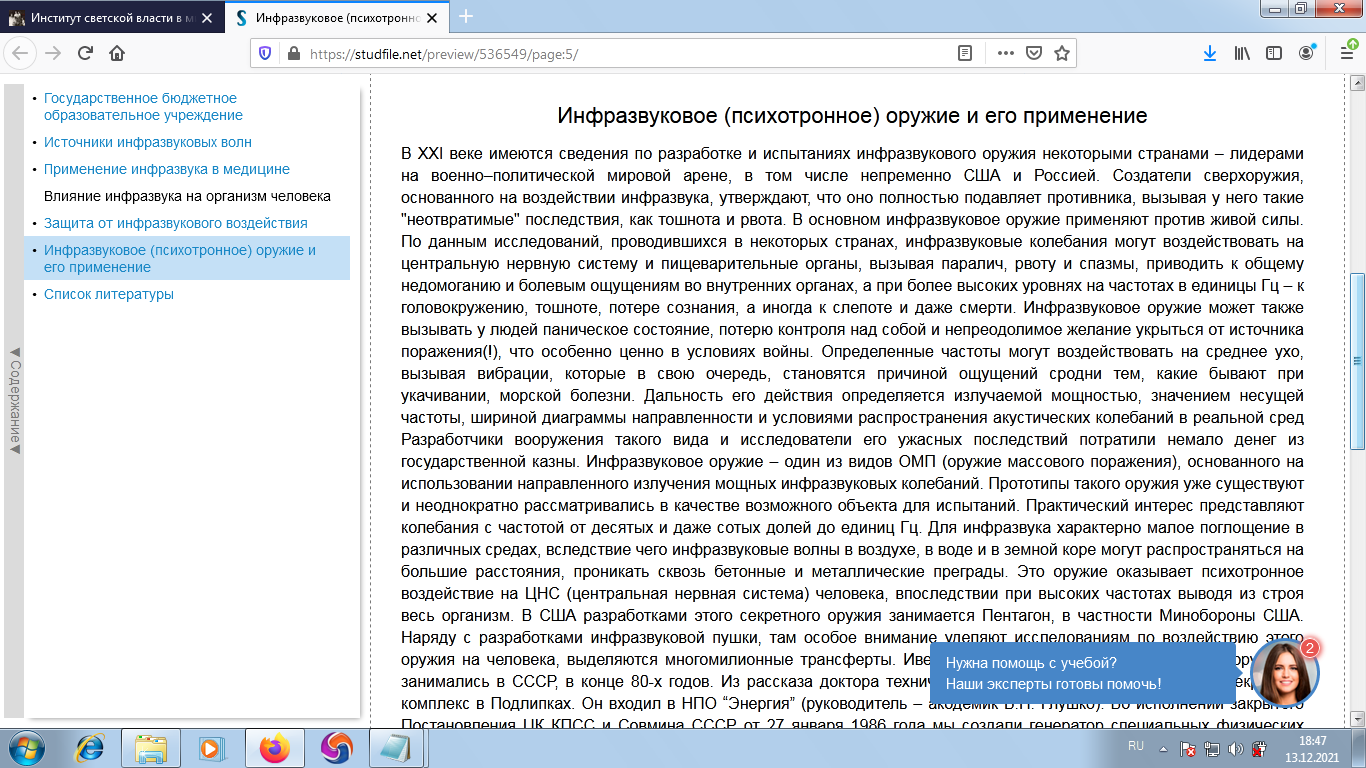Toggle the Firefox sidebars button
This screenshot has height=768, width=1366.
[x=1274, y=54]
